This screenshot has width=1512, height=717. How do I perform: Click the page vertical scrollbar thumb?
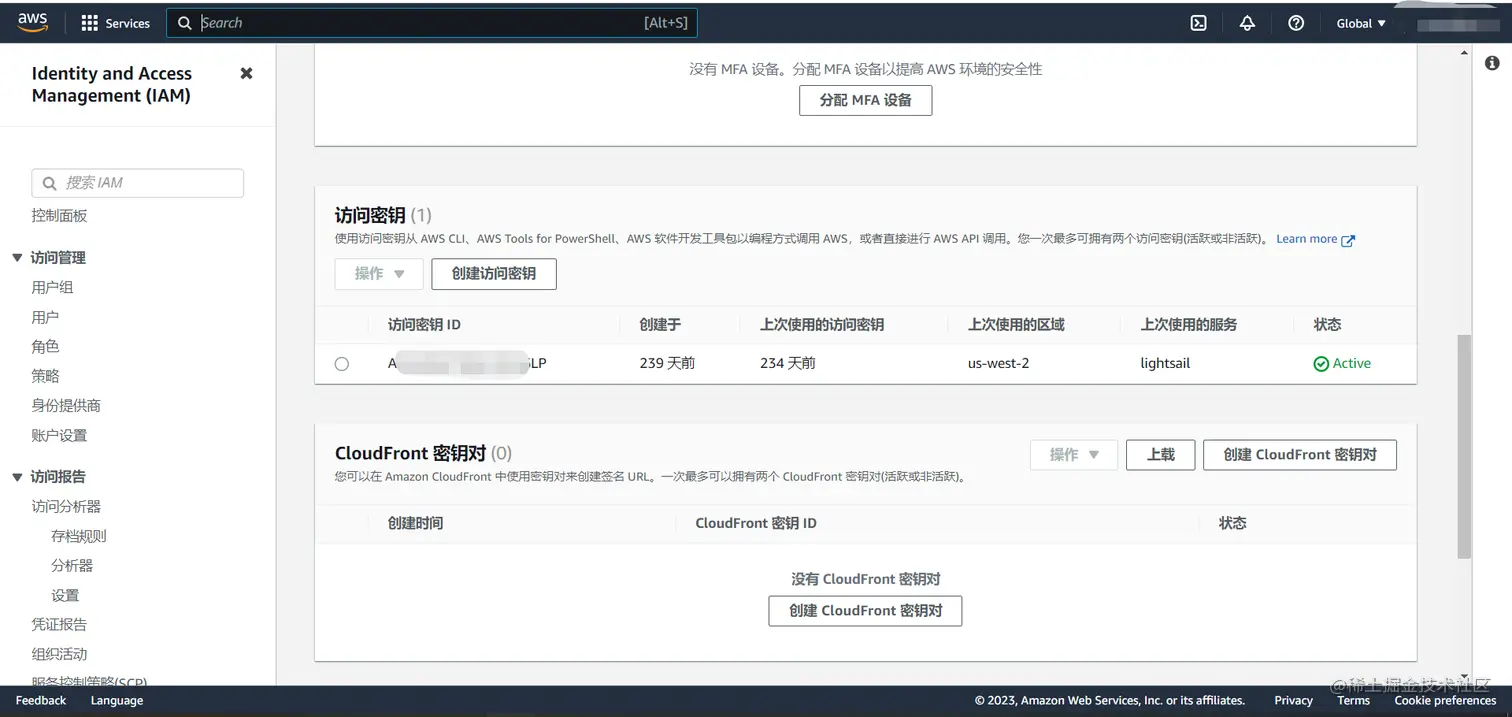coord(1464,446)
